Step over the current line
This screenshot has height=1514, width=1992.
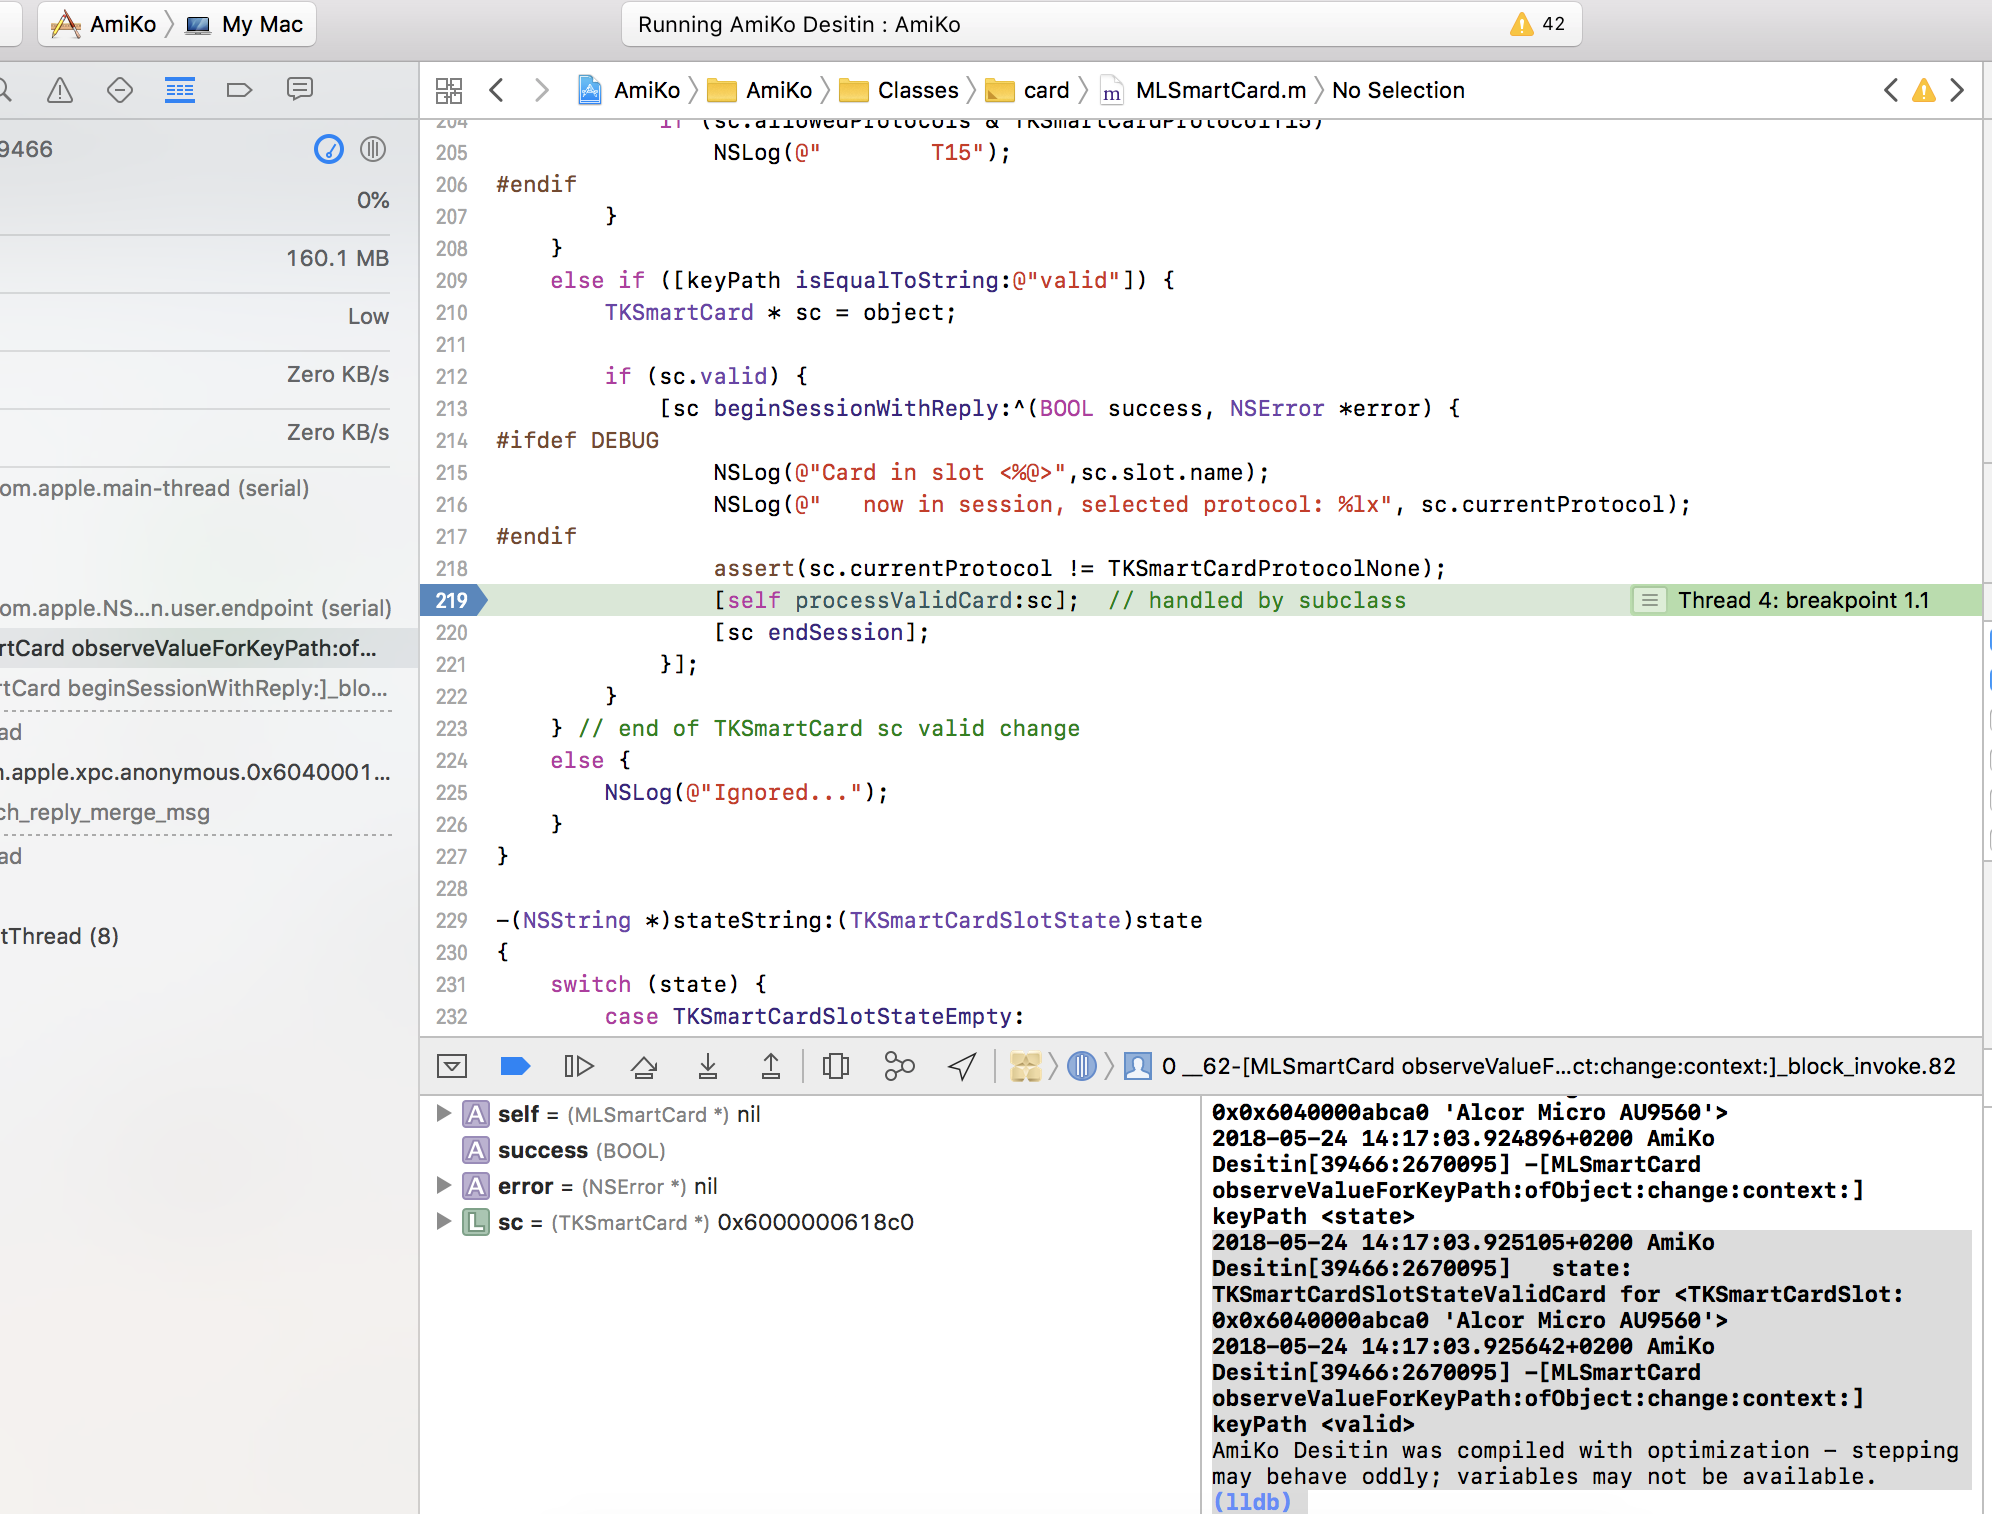click(x=644, y=1065)
